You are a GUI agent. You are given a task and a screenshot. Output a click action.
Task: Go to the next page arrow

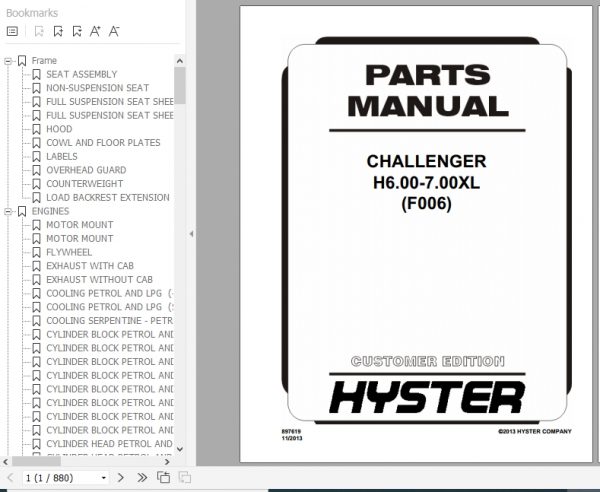pos(121,478)
